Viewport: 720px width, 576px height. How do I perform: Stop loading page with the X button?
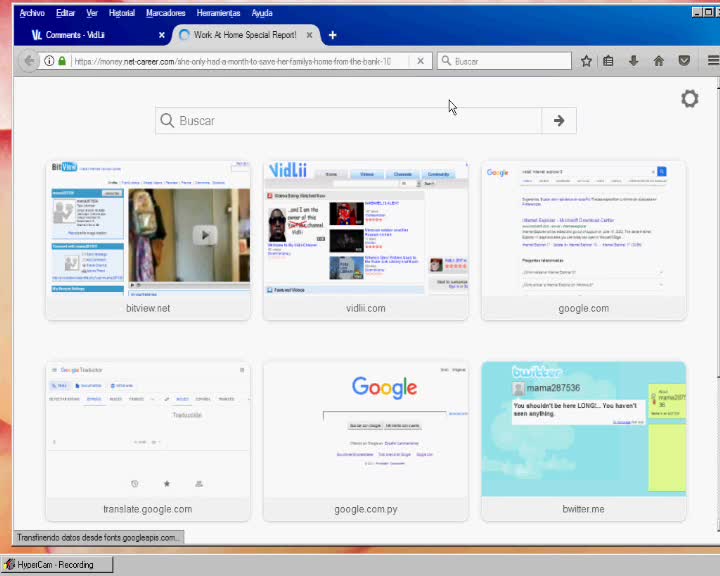click(x=420, y=61)
